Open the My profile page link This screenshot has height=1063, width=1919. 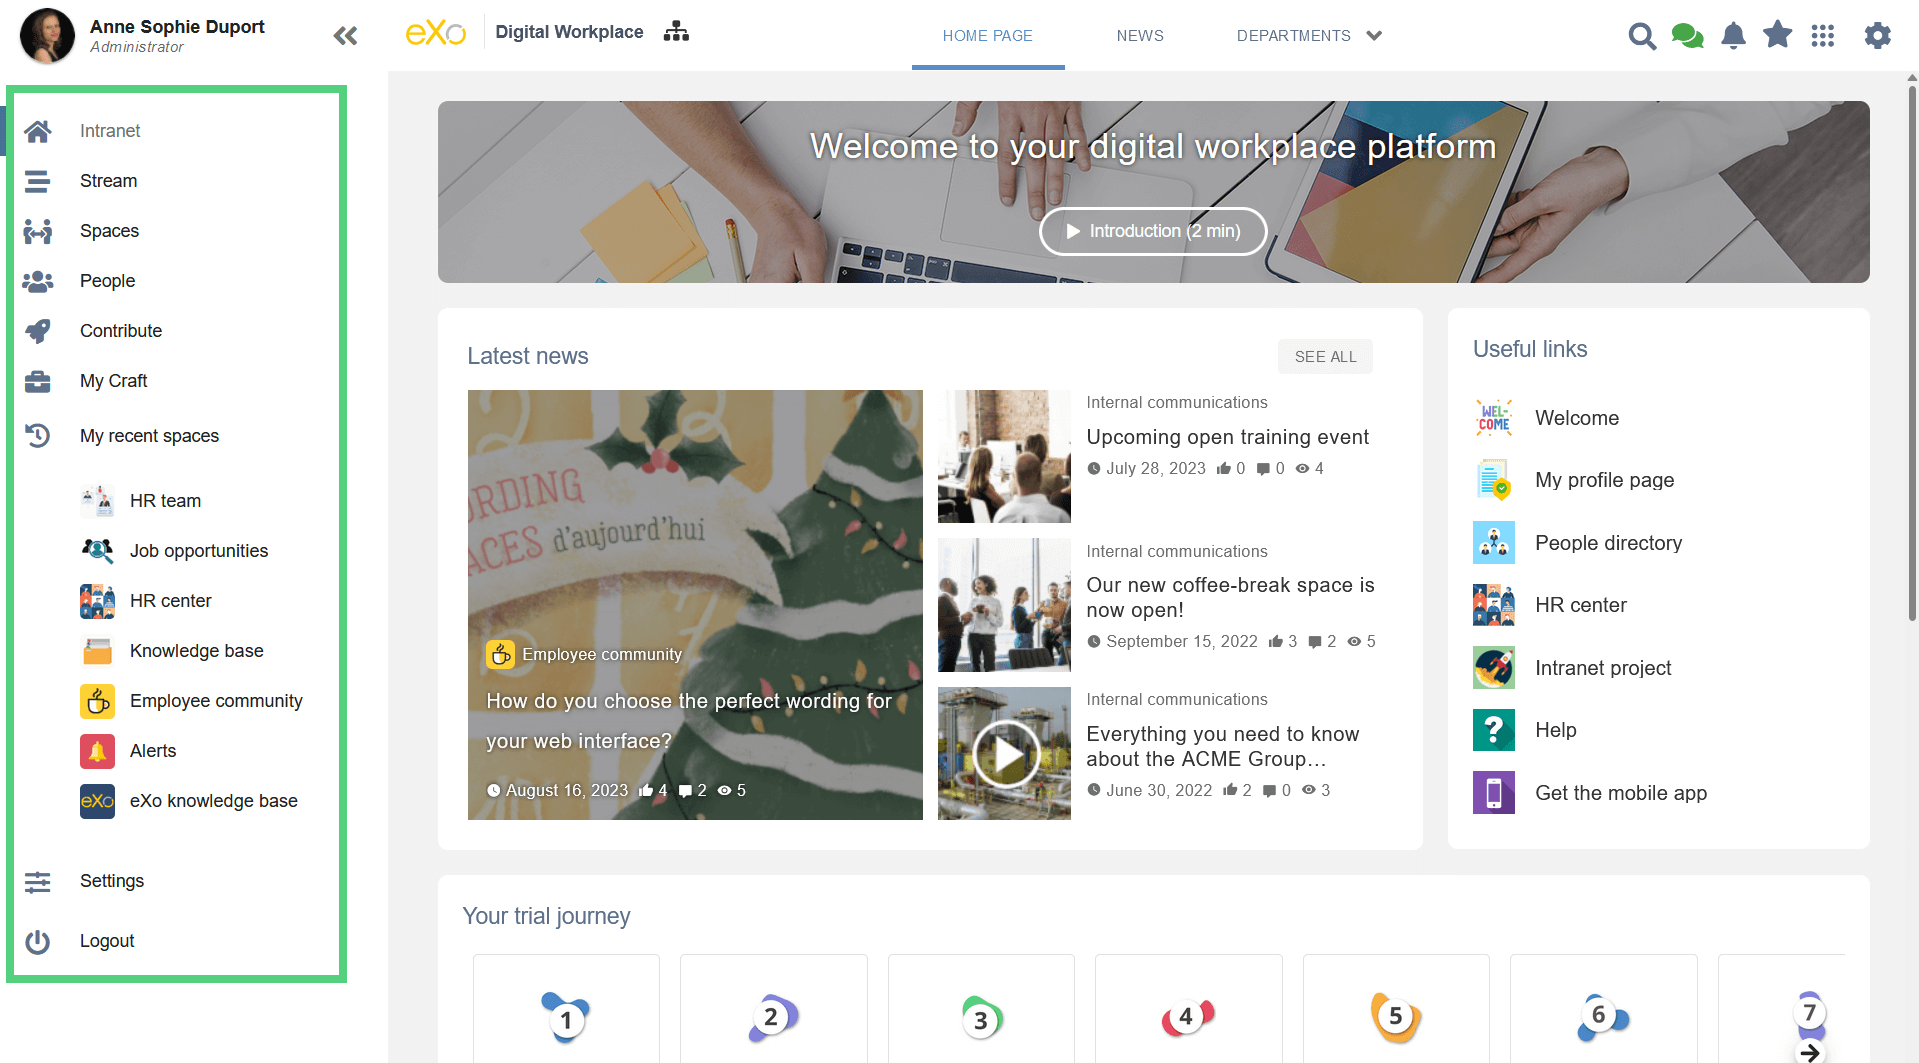[x=1604, y=480]
